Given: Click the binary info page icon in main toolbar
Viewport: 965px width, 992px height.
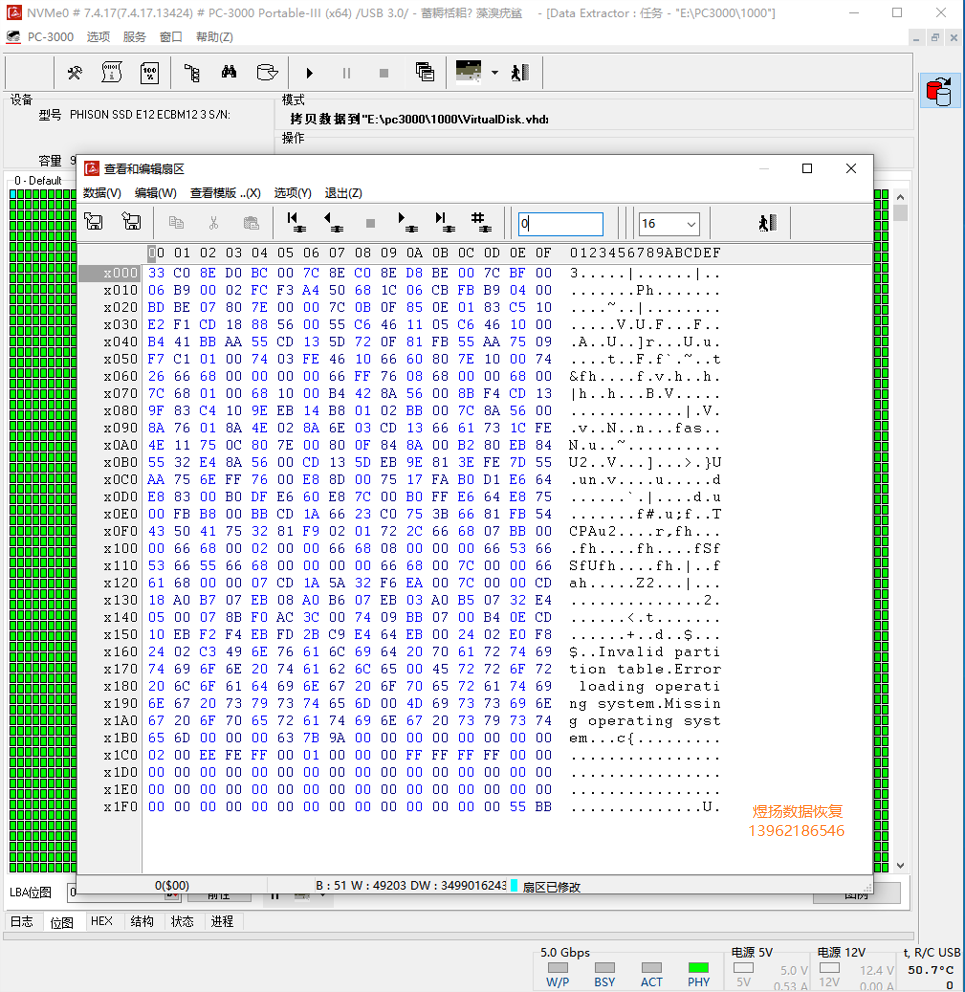Looking at the screenshot, I should tap(112, 73).
